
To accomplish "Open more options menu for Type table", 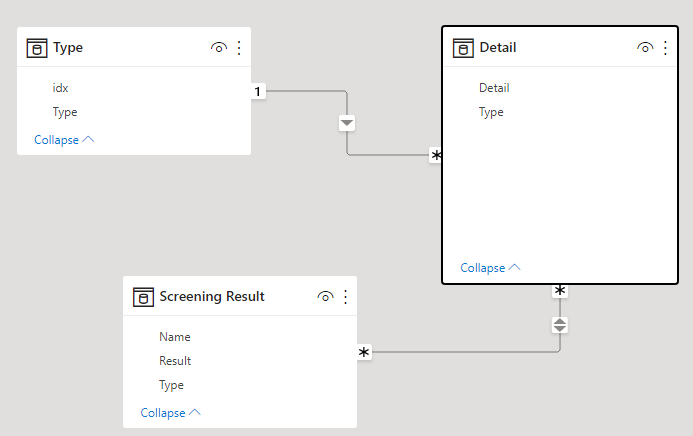I will [x=239, y=48].
